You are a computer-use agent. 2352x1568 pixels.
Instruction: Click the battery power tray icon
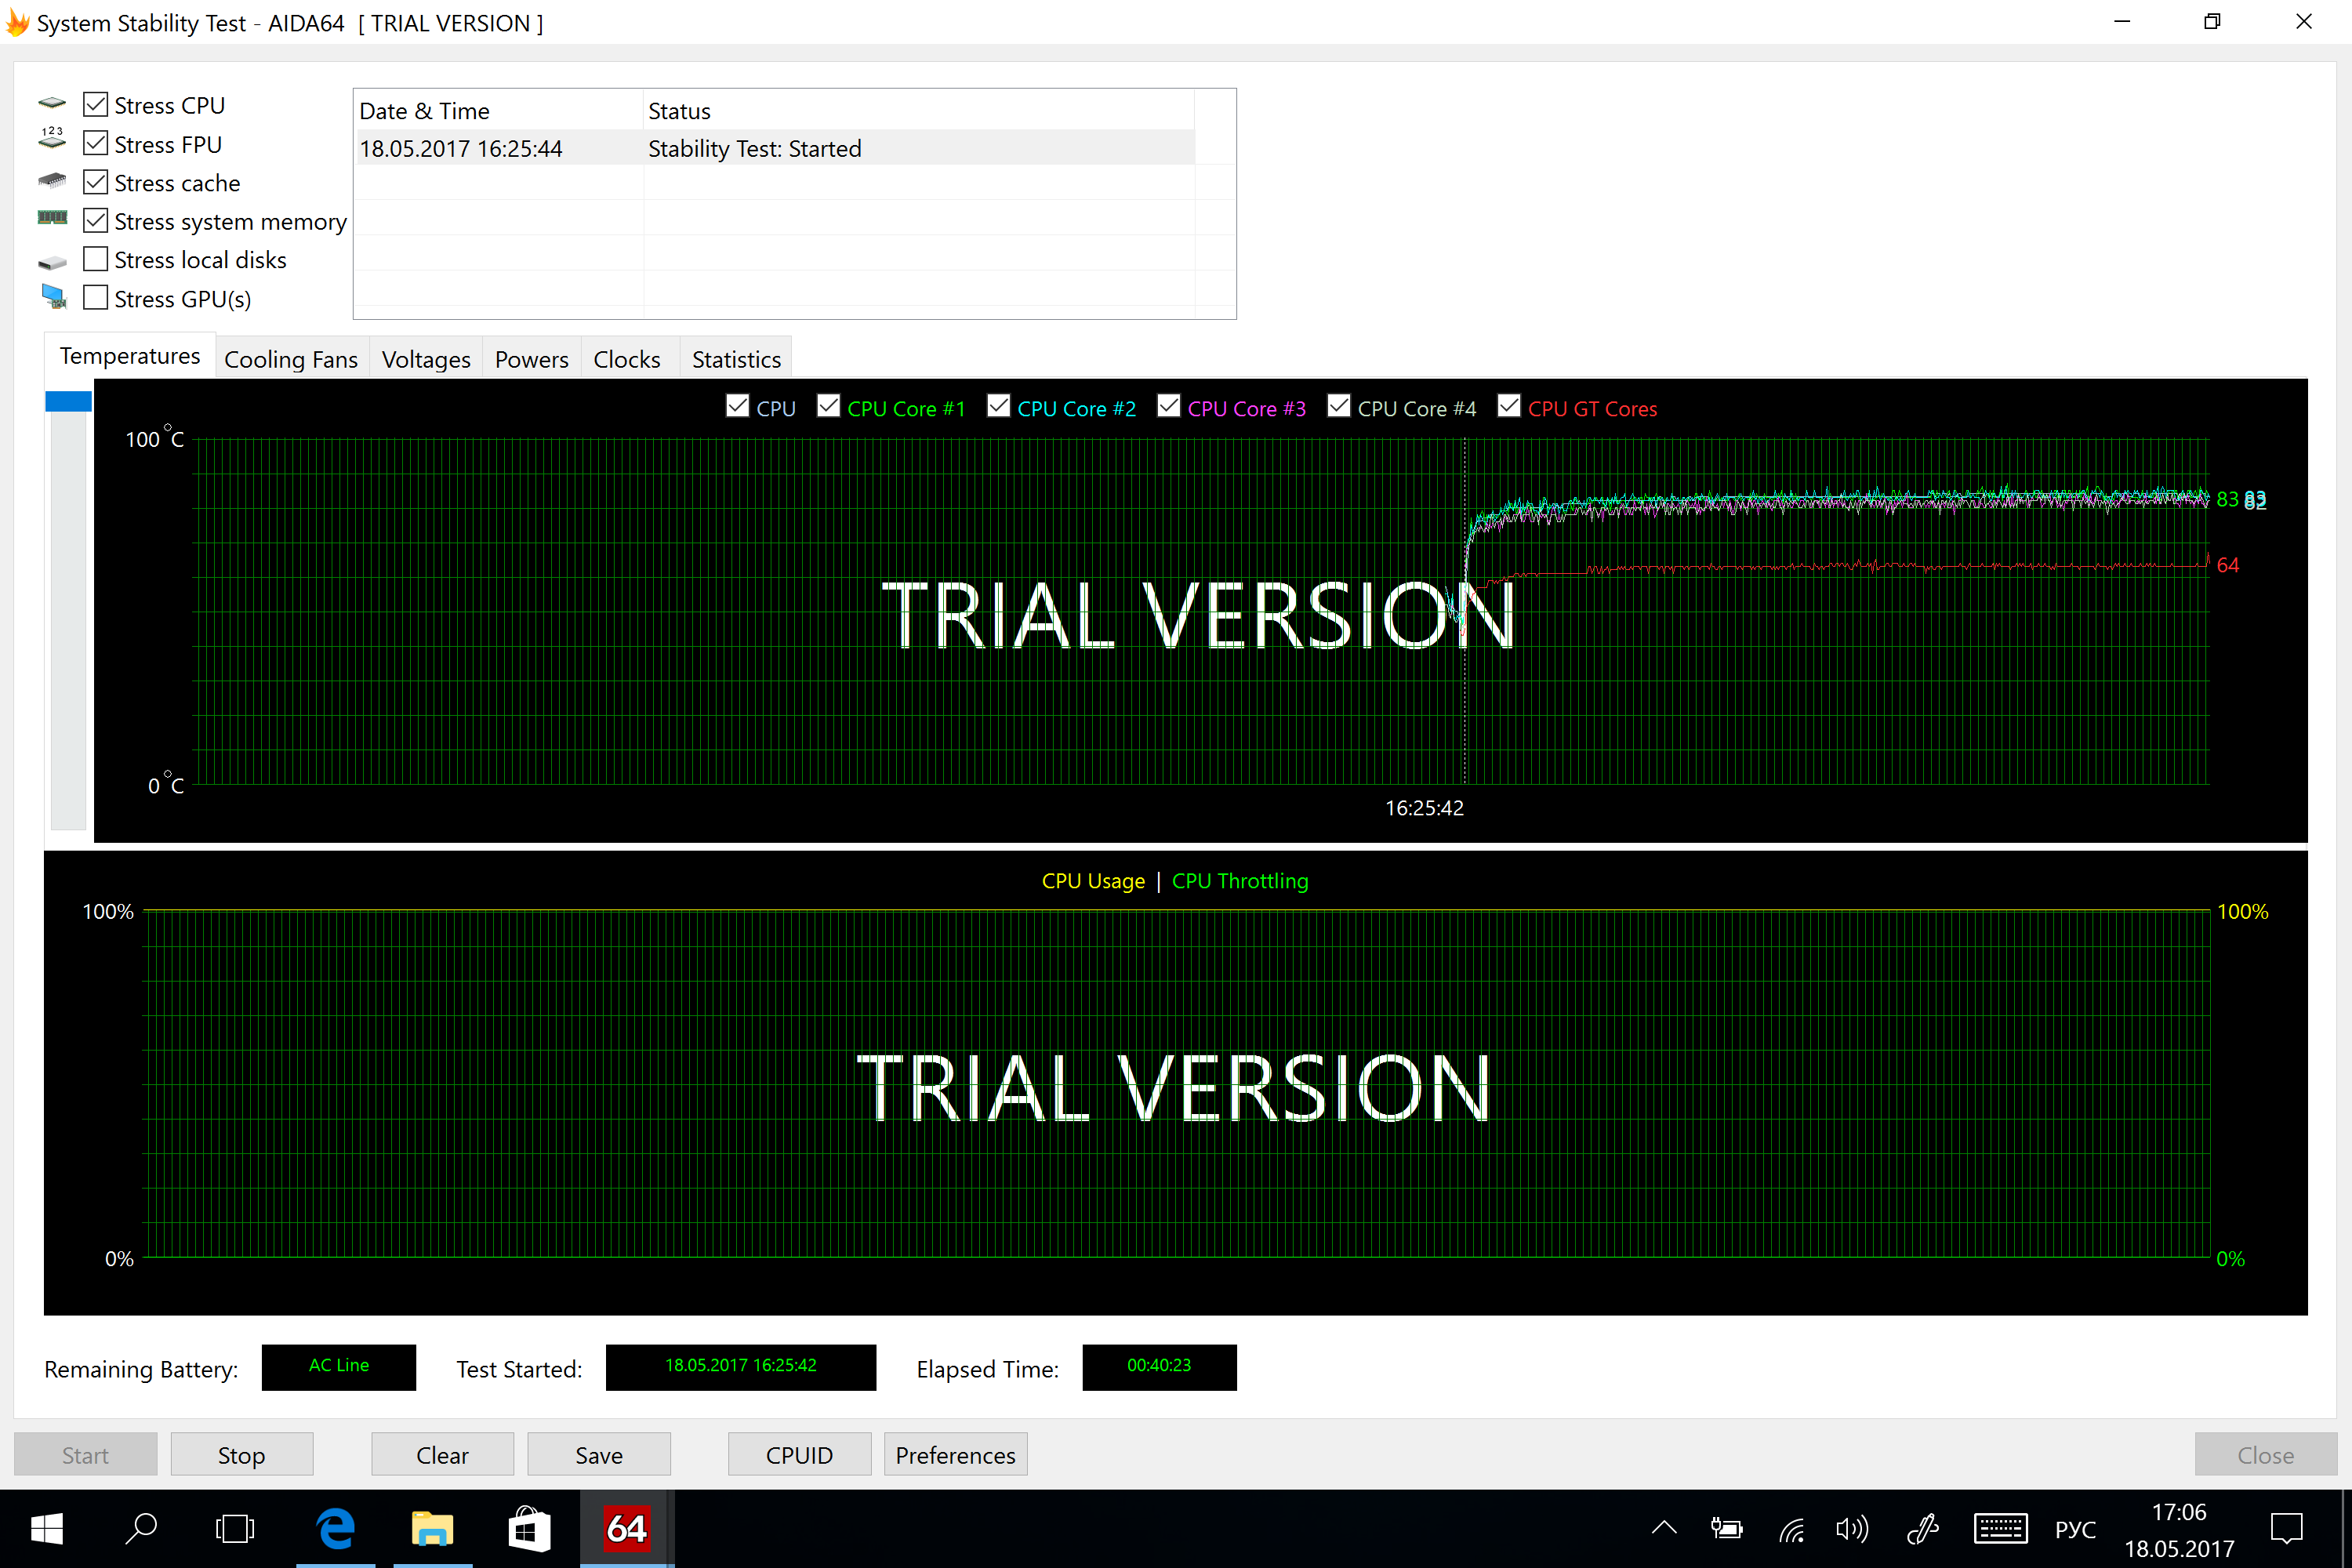[1726, 1529]
